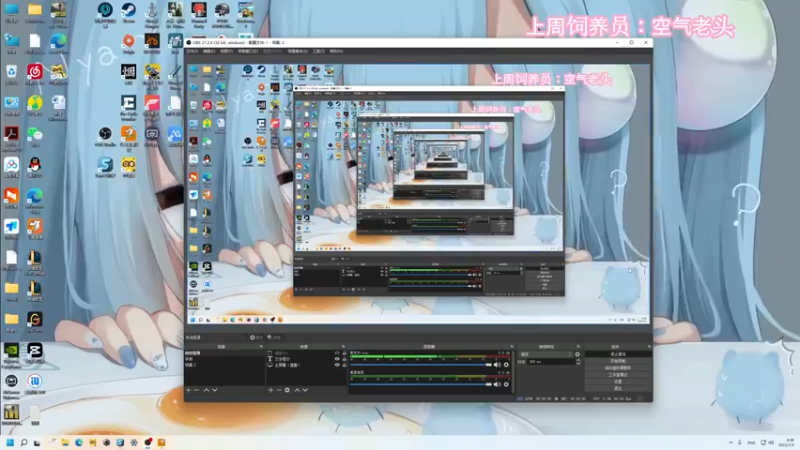800x450 pixels.
Task: Pop out the Audio Mixer dock panel
Action: click(x=512, y=346)
